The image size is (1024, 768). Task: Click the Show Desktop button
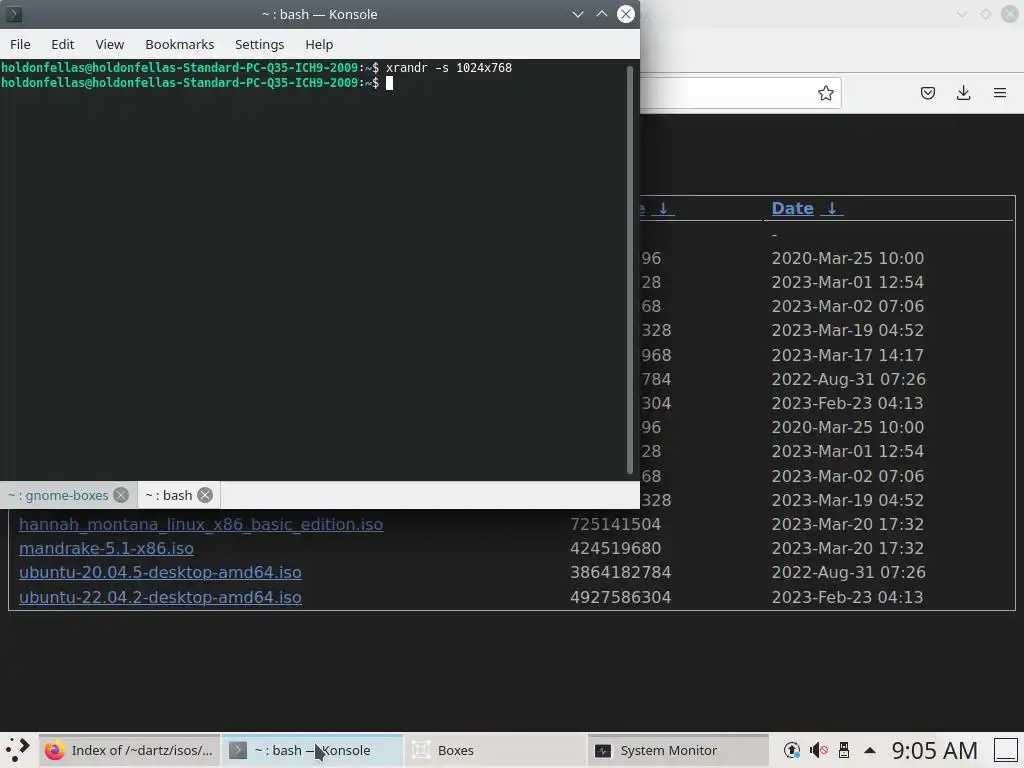tap(1006, 750)
